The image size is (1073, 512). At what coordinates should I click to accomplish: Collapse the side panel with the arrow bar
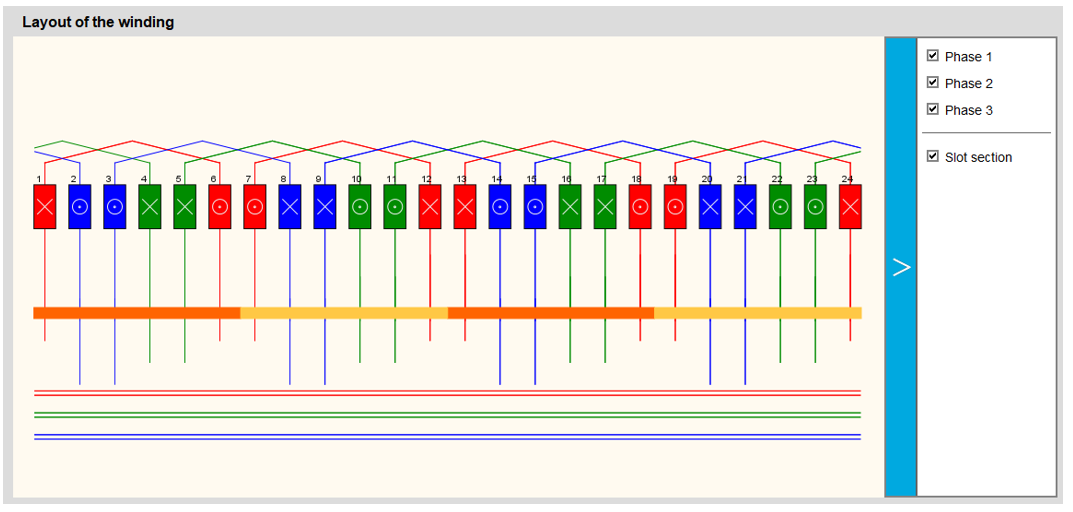coord(901,267)
